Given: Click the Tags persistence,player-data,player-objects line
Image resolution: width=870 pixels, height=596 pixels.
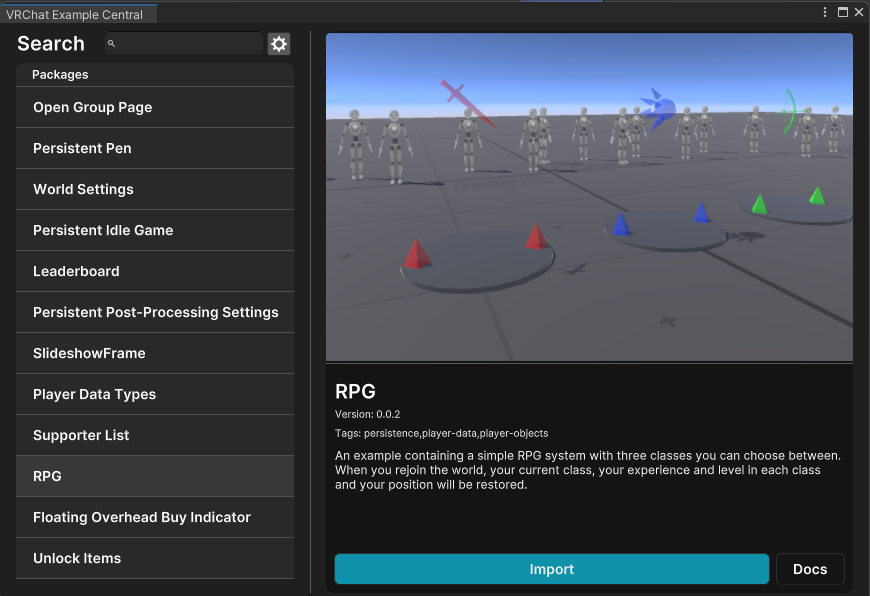Looking at the screenshot, I should tap(441, 433).
